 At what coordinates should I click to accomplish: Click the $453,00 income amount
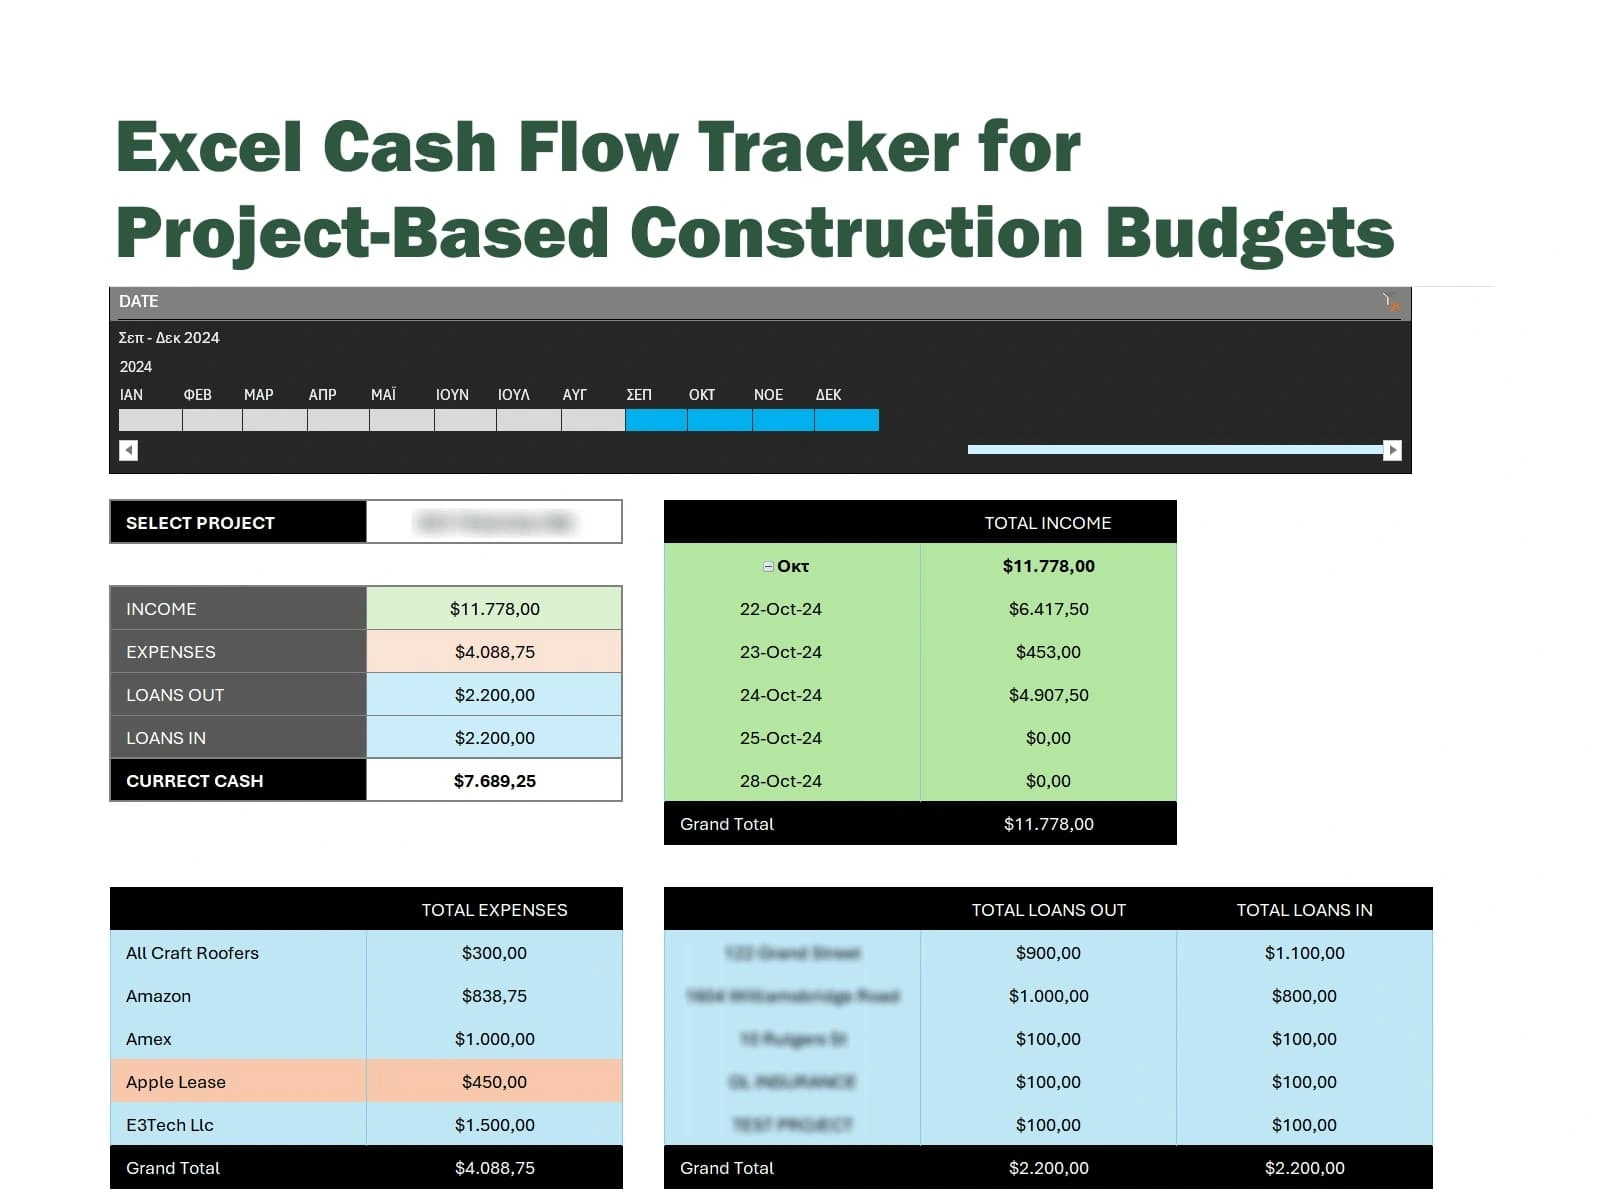point(1048,651)
